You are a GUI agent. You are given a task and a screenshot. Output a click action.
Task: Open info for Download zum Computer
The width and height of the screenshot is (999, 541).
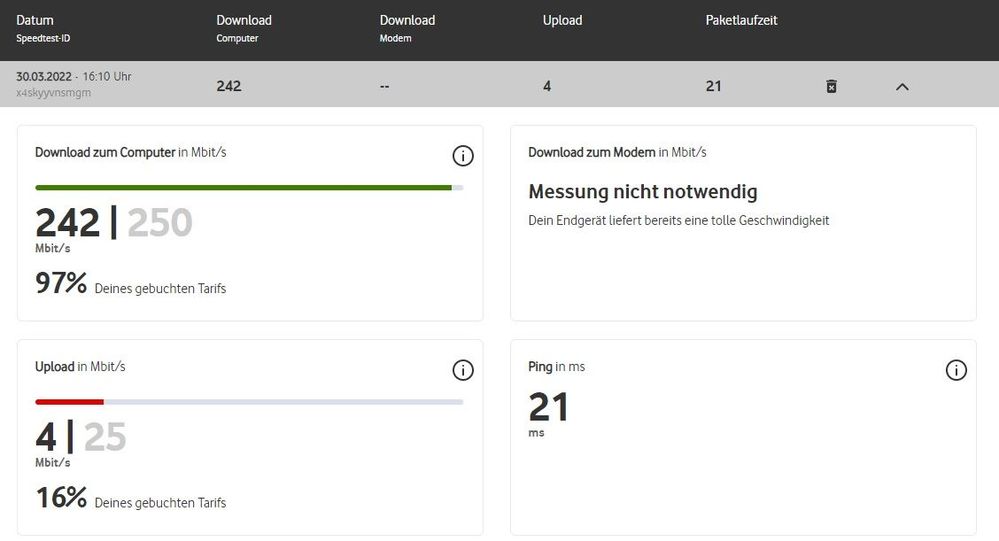[x=463, y=156]
